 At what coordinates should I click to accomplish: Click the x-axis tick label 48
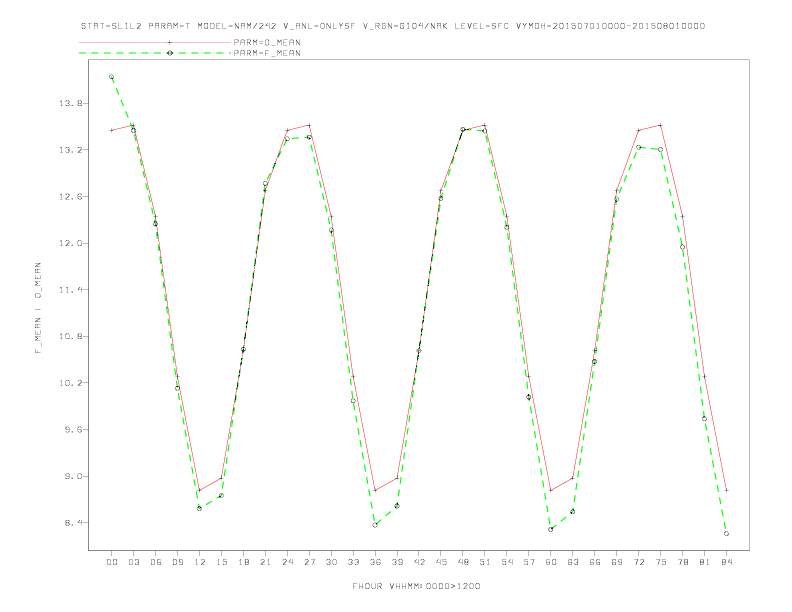(463, 562)
